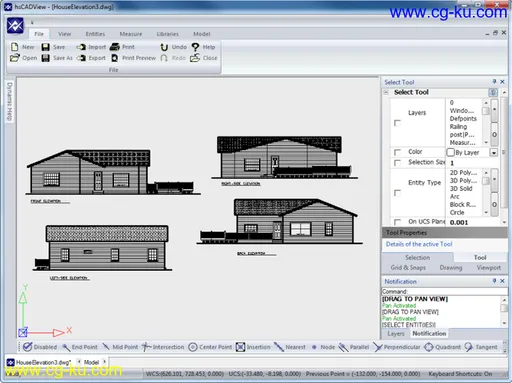The image size is (512, 383).
Task: Switch to the bottom Notification tab
Action: (x=429, y=333)
